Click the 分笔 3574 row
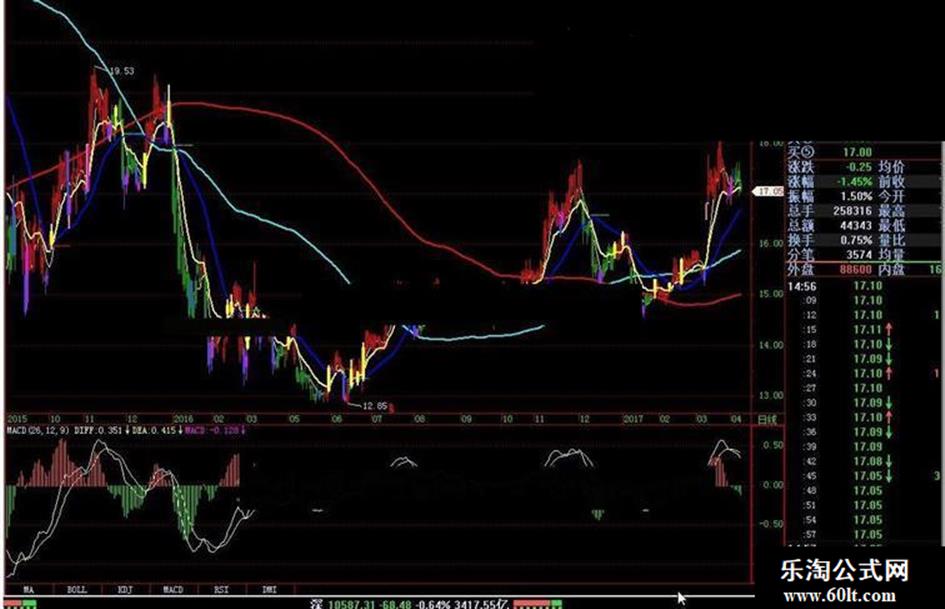This screenshot has width=945, height=609. point(830,254)
